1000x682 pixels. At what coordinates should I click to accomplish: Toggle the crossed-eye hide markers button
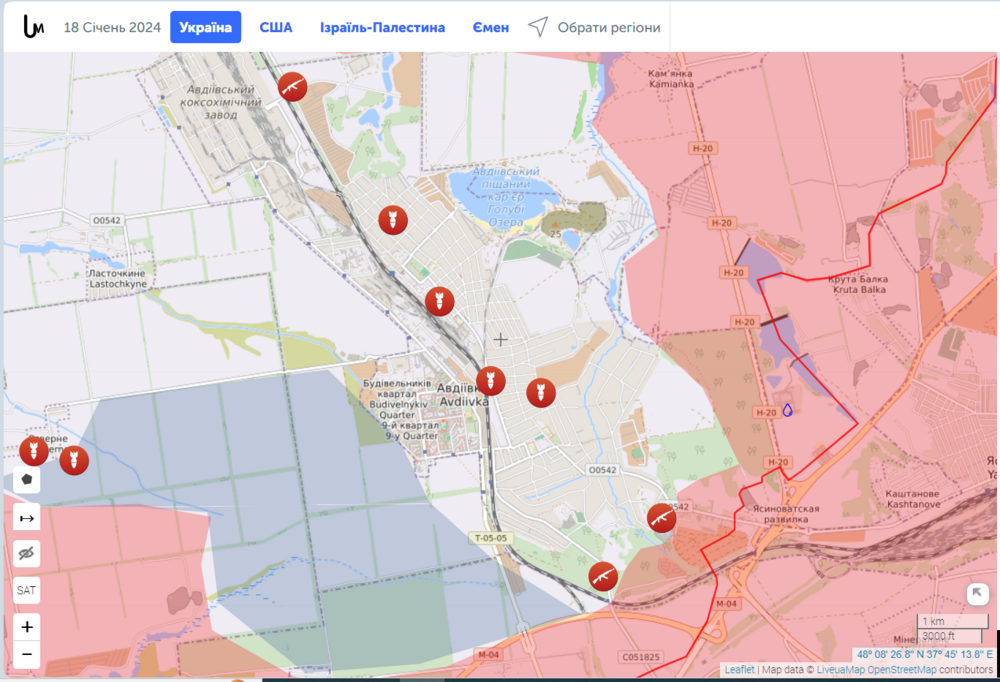coord(27,554)
